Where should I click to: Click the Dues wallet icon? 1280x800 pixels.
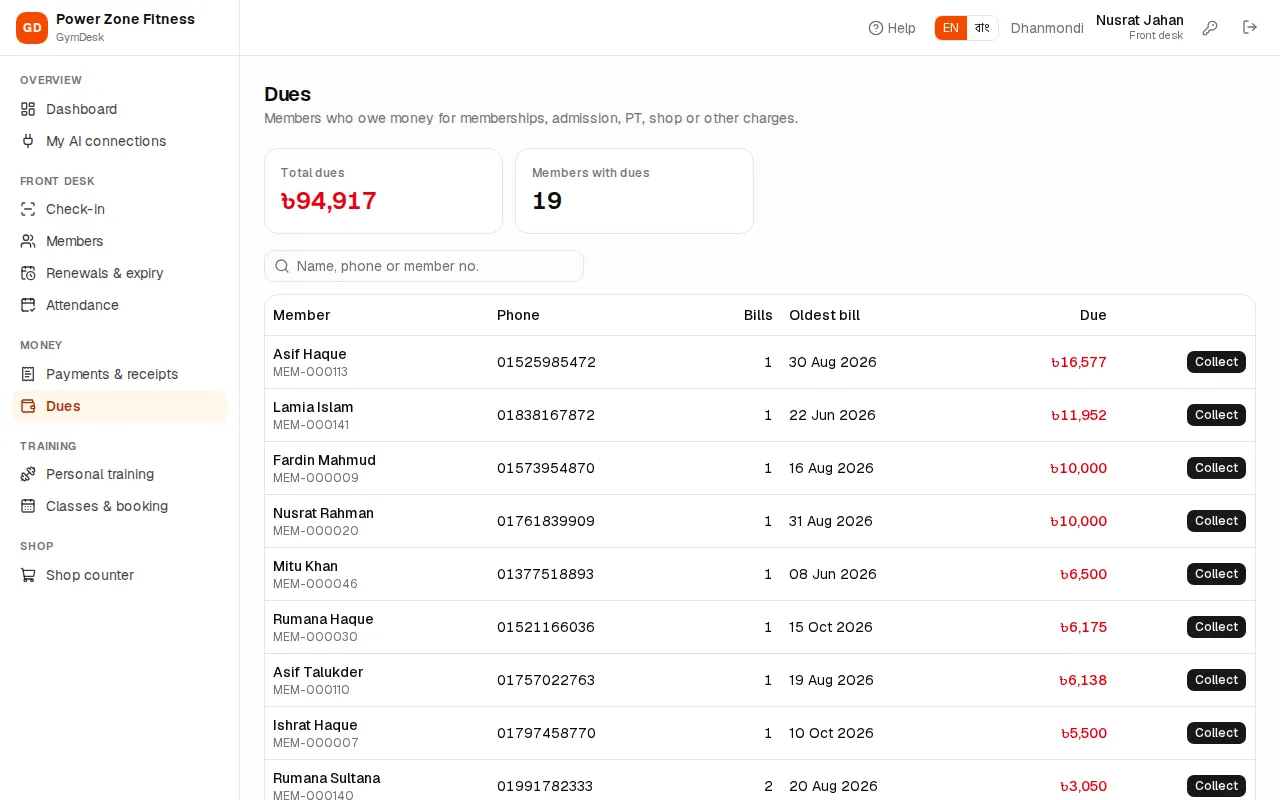coord(28,406)
